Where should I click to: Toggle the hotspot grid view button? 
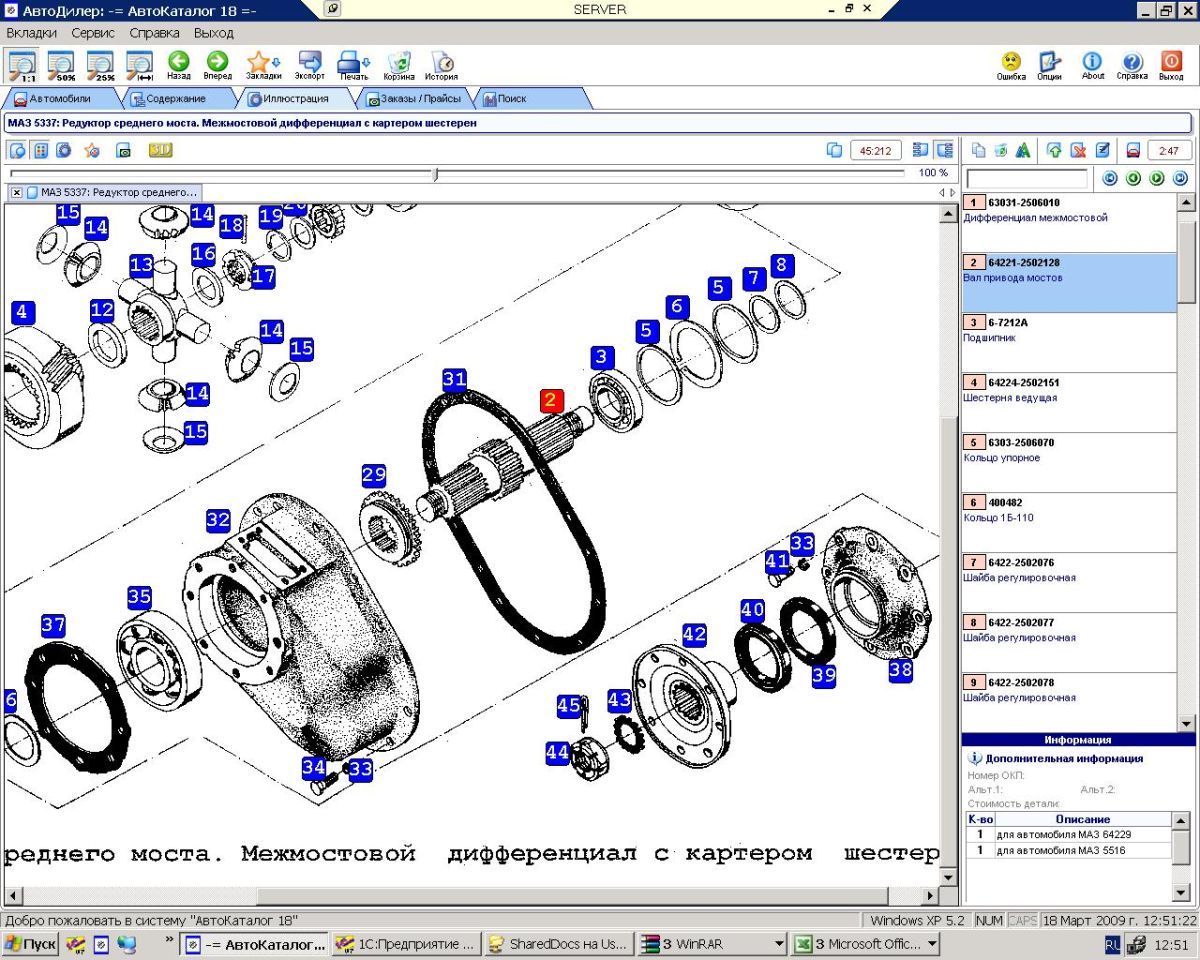point(41,150)
